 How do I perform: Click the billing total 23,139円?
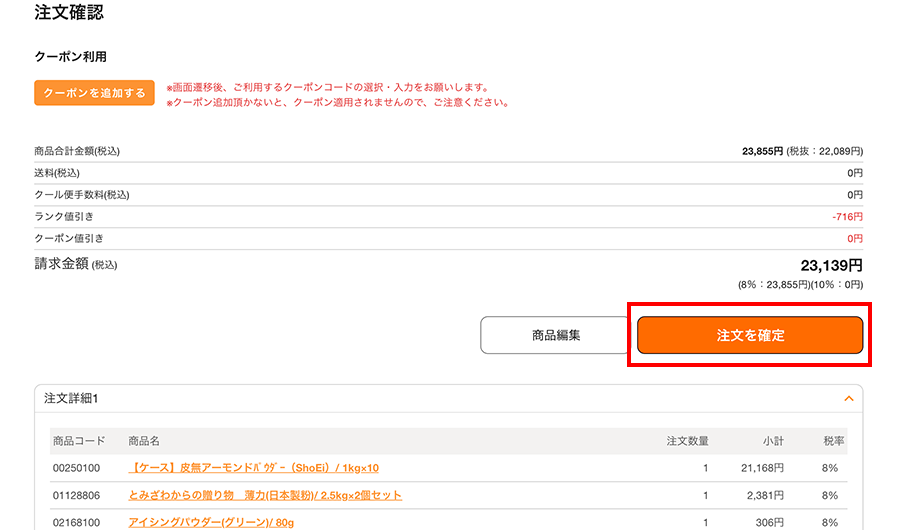point(831,265)
